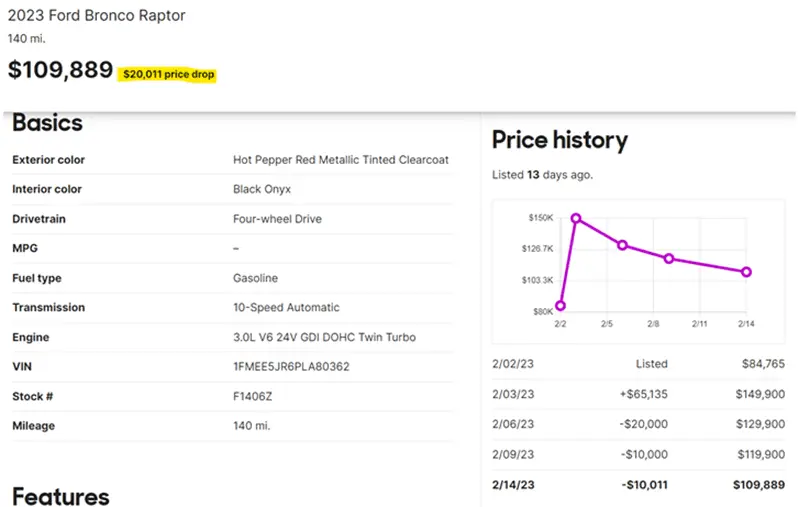Click the 3.0L V6 engine value
This screenshot has height=507, width=799.
(x=324, y=337)
